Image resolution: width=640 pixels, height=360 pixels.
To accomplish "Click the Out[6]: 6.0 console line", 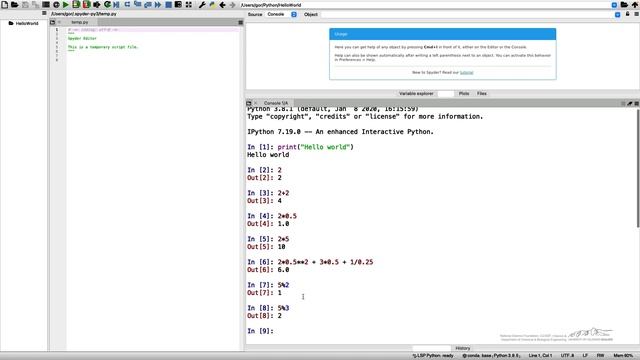I will click(268, 270).
